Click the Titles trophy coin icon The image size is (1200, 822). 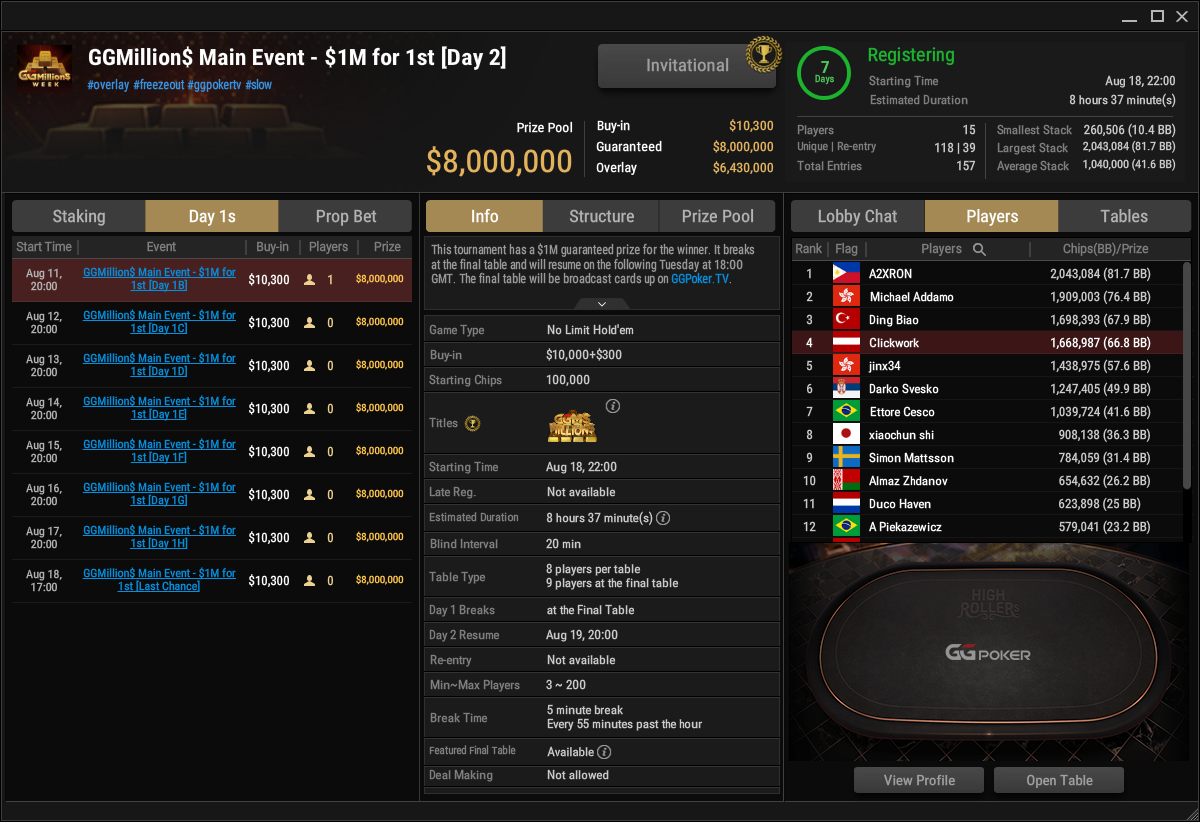pos(473,424)
